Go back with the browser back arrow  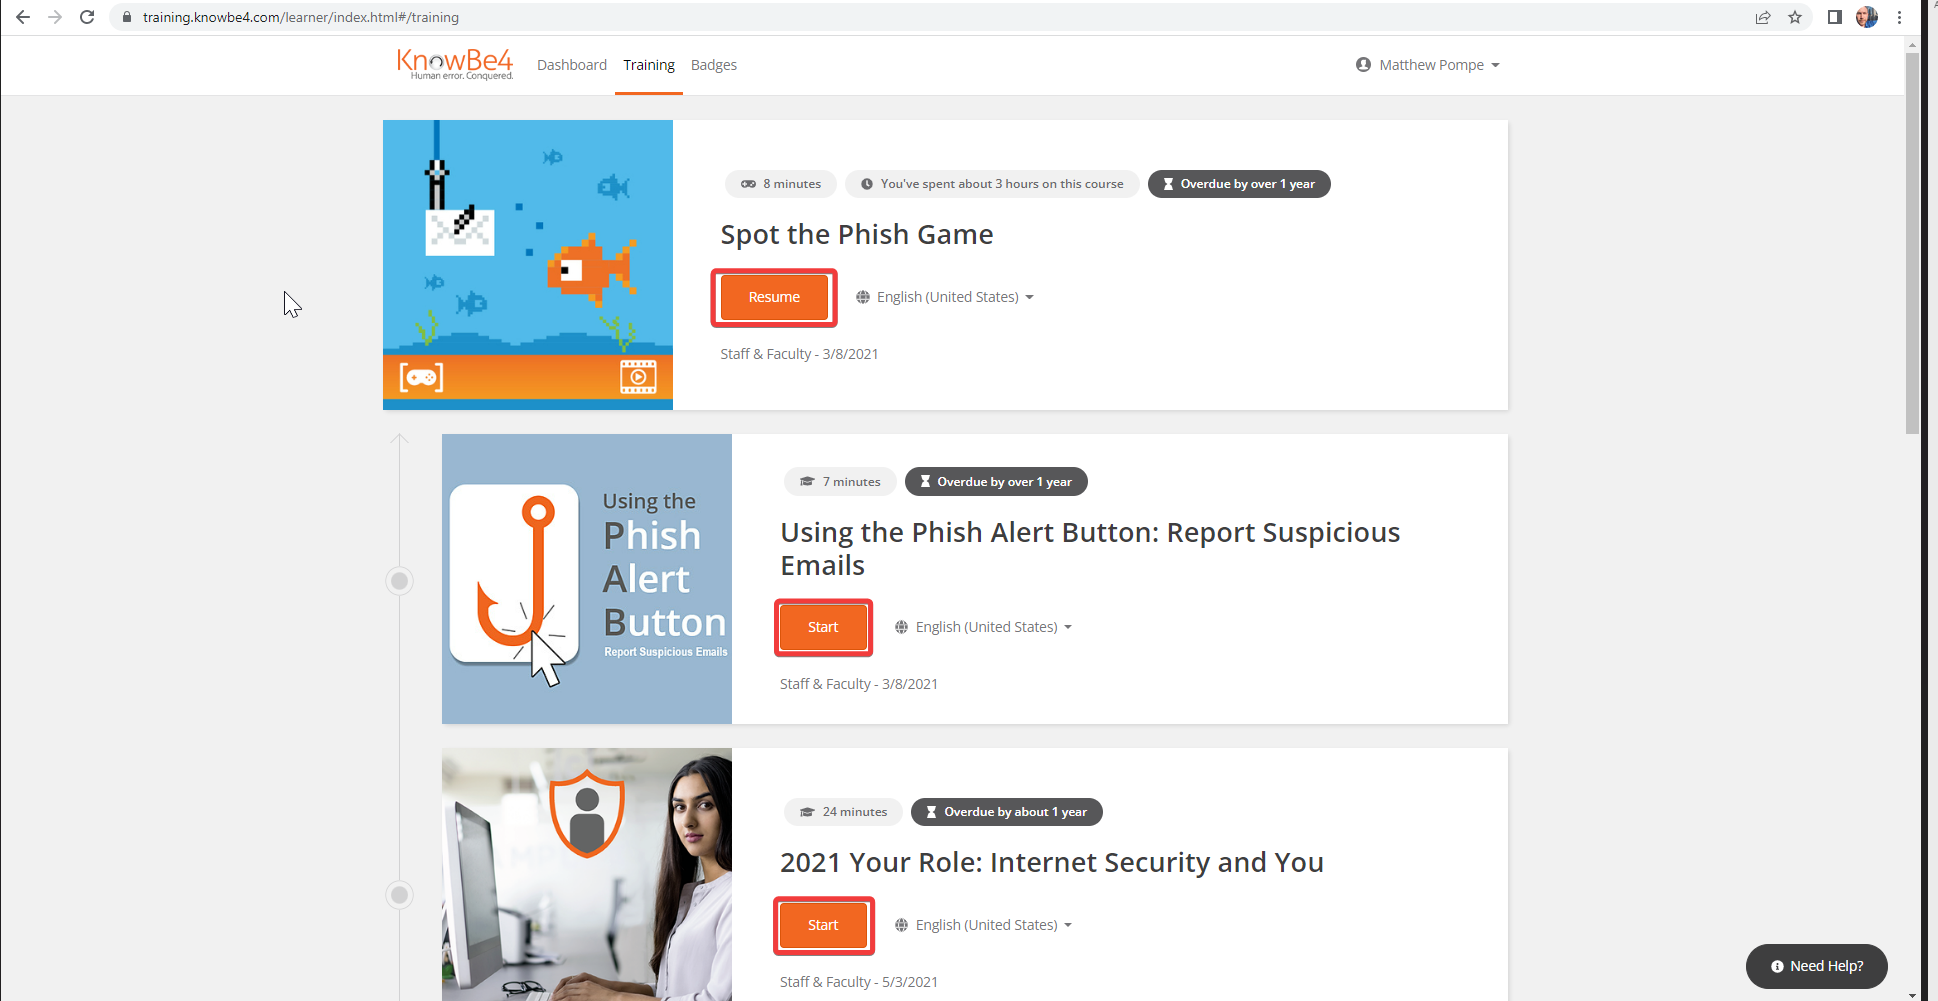point(23,17)
